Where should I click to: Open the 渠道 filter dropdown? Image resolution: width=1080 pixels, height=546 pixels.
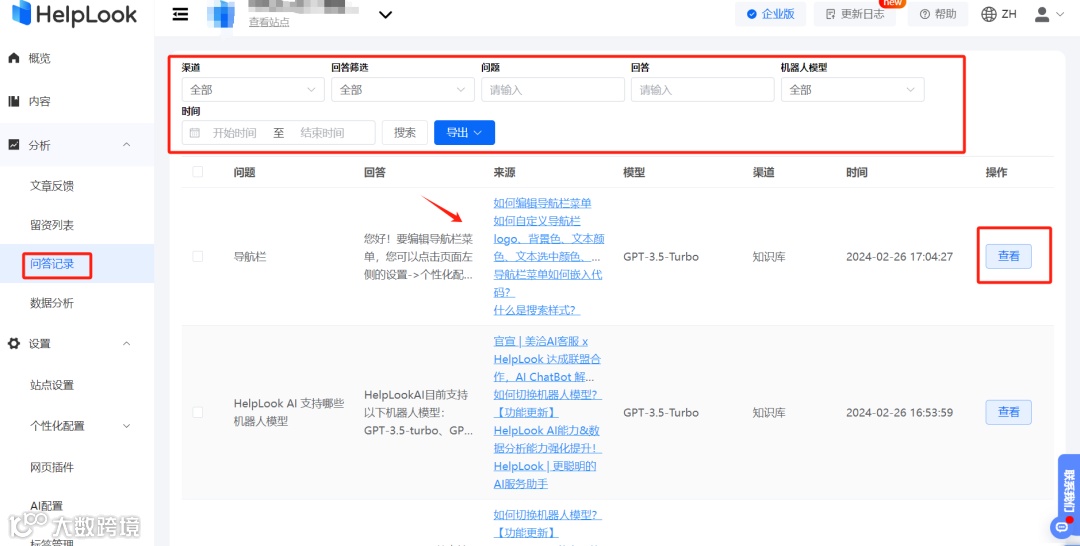click(x=253, y=90)
